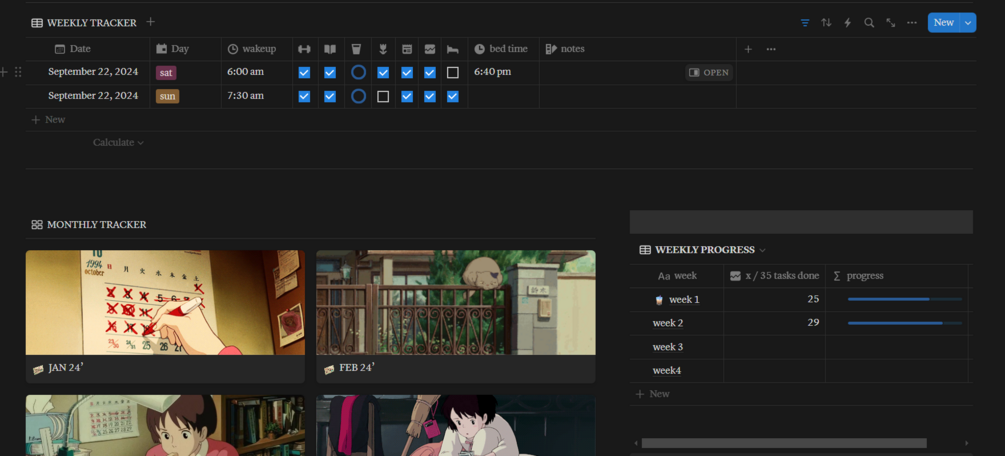Open the JAN 24' calendar cover thumbnail

[165, 302]
